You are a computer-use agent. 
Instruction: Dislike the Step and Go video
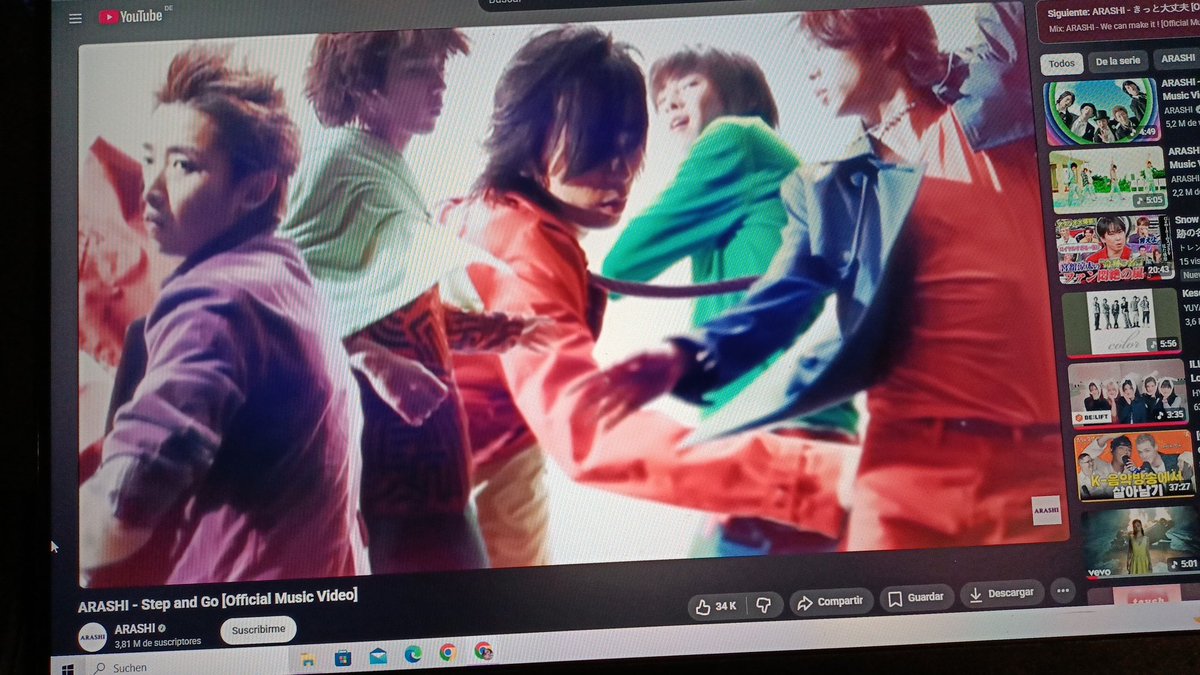[x=764, y=604]
